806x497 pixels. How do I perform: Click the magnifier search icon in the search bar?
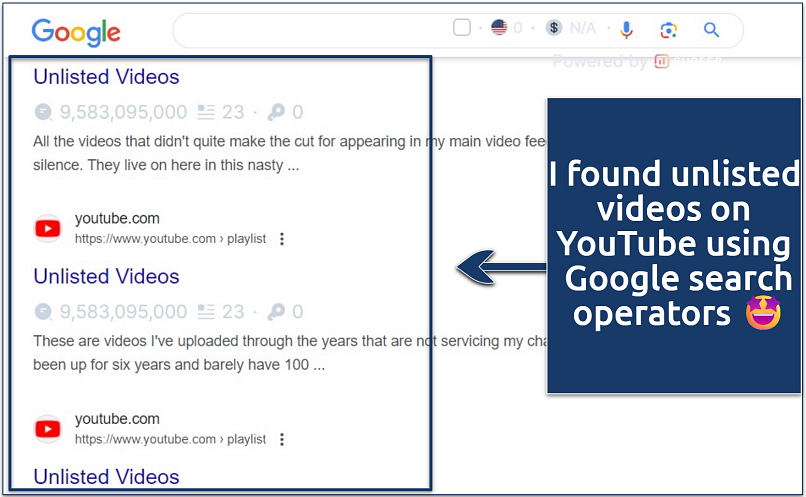pos(712,30)
